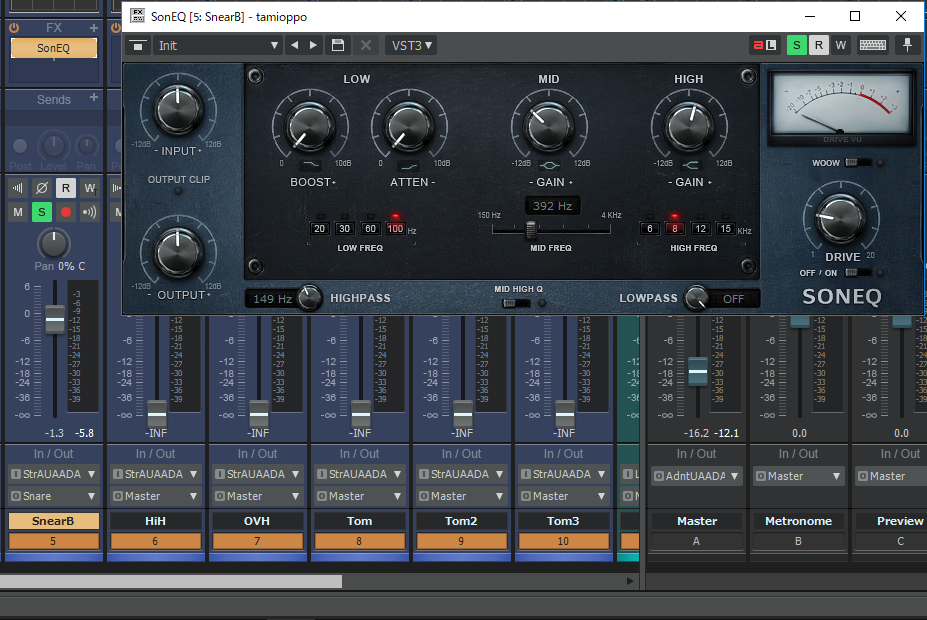
Task: Click the MID FREQ slider handle
Action: 531,229
